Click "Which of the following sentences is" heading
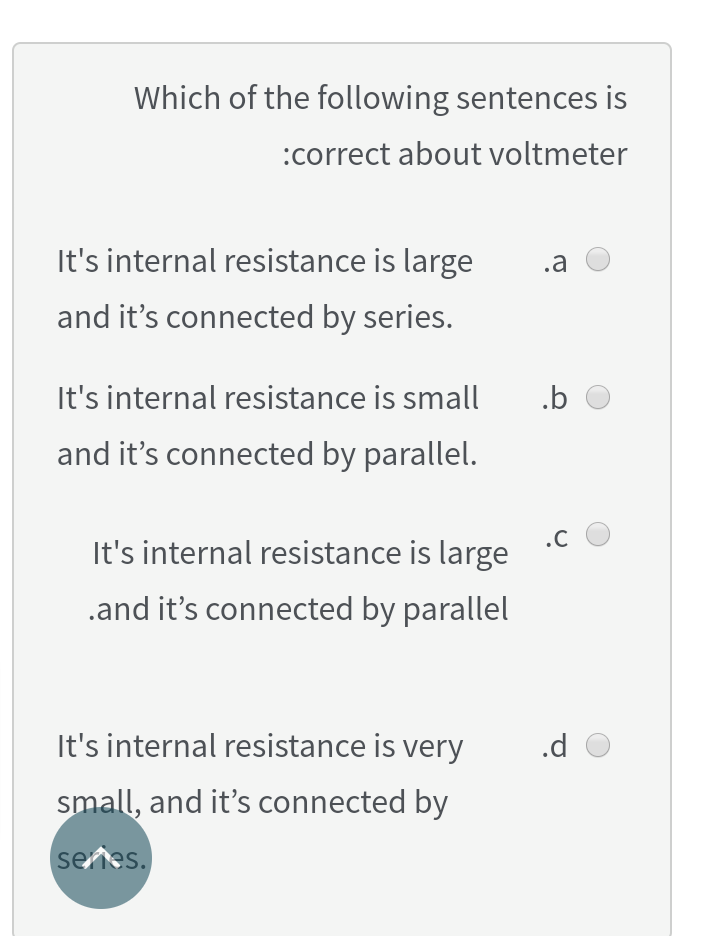Viewport: 702px width, 936px height. point(380,98)
